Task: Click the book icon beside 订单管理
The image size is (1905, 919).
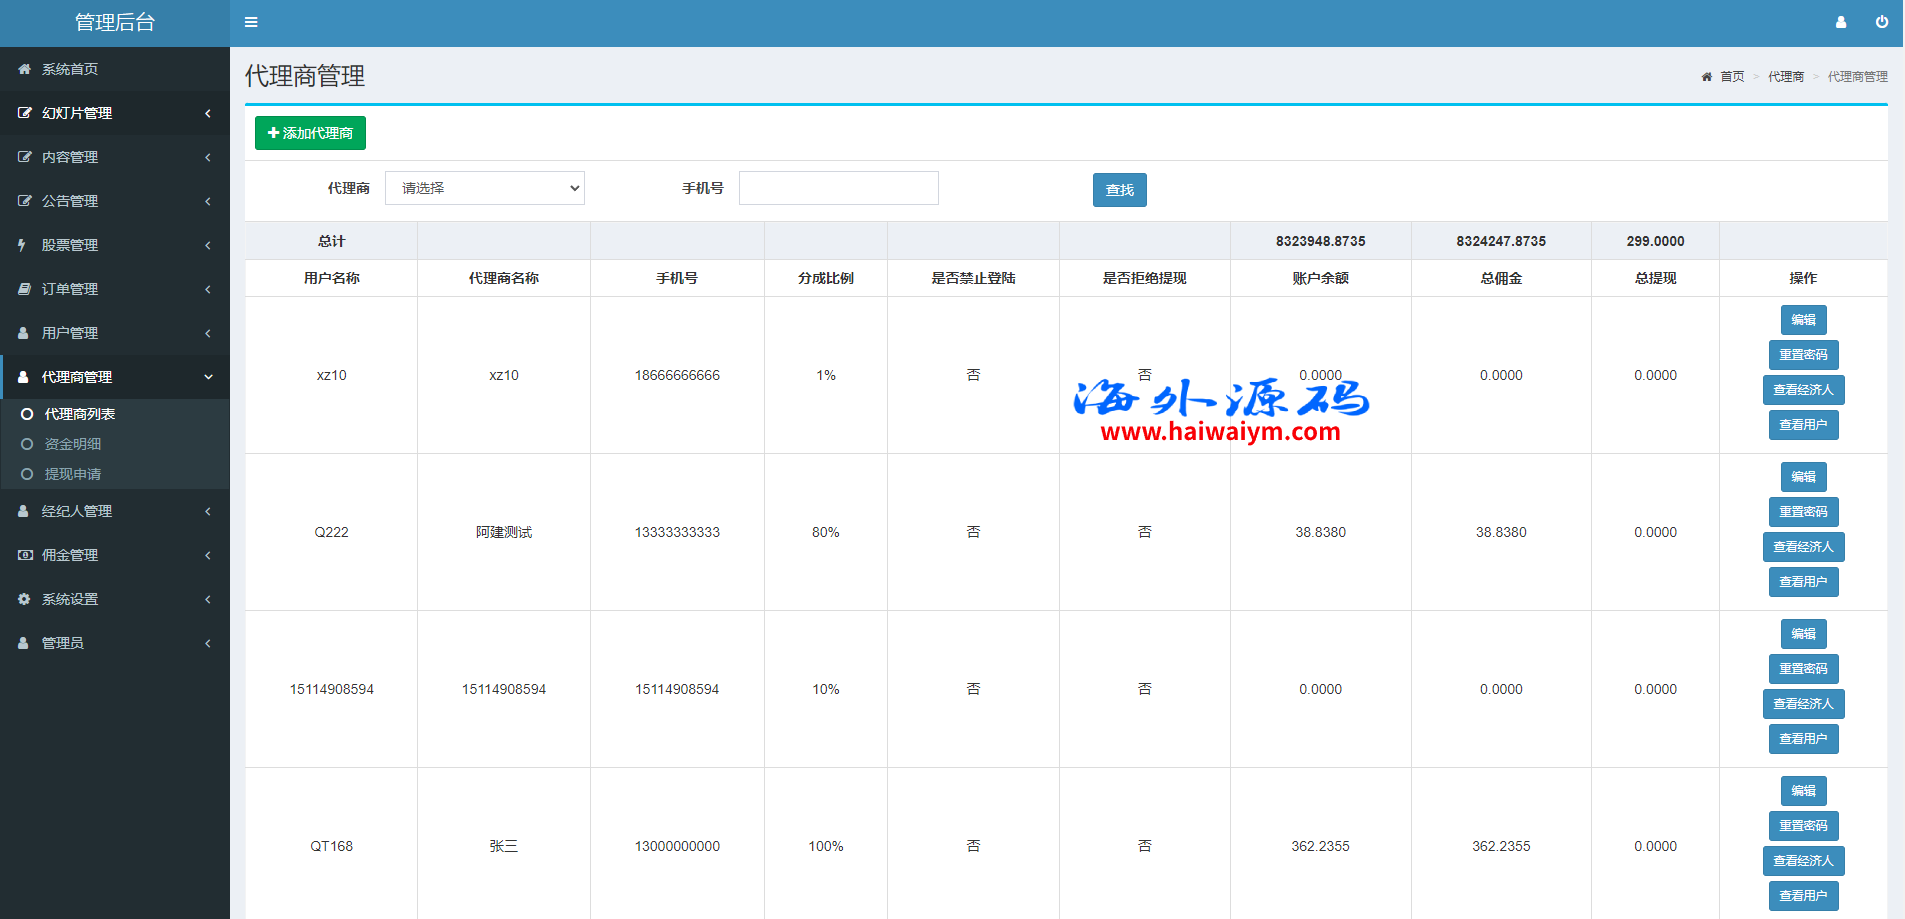Action: 24,289
